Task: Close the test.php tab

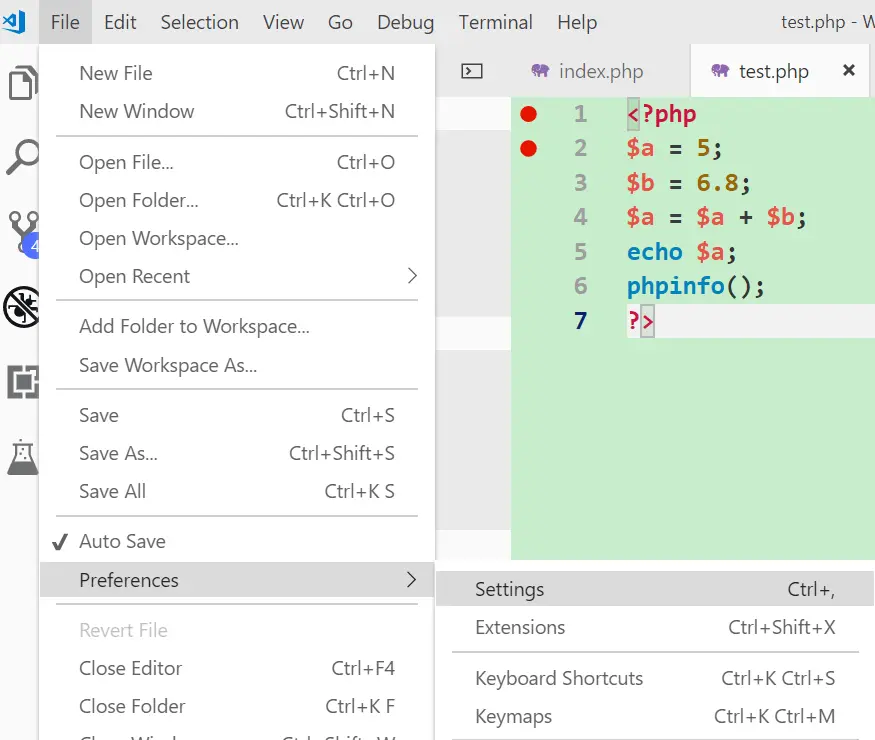Action: click(849, 70)
